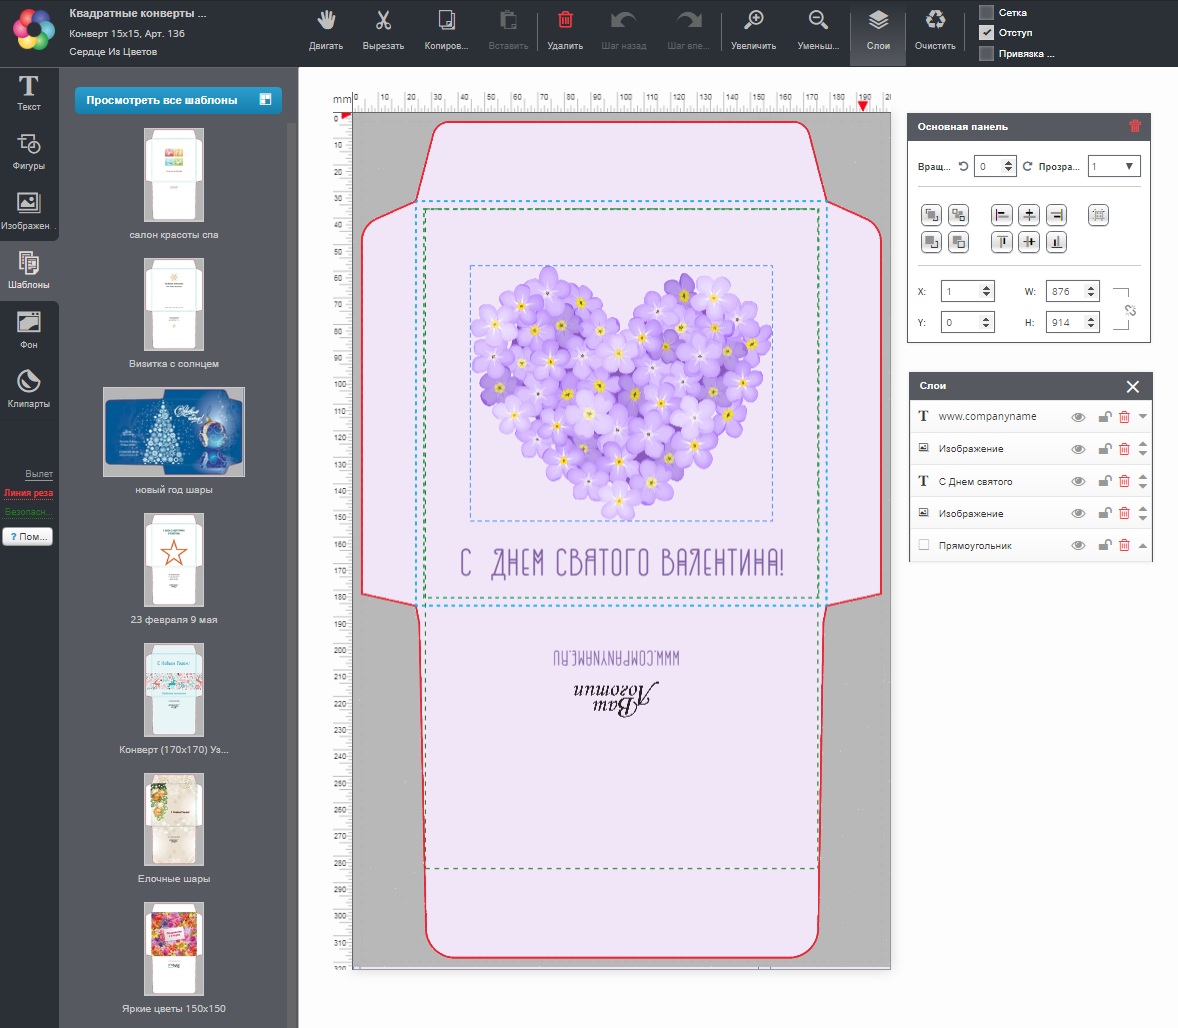This screenshot has height=1028, width=1178.
Task: Click the Прямоугольник layer white color swatch
Action: click(x=924, y=546)
